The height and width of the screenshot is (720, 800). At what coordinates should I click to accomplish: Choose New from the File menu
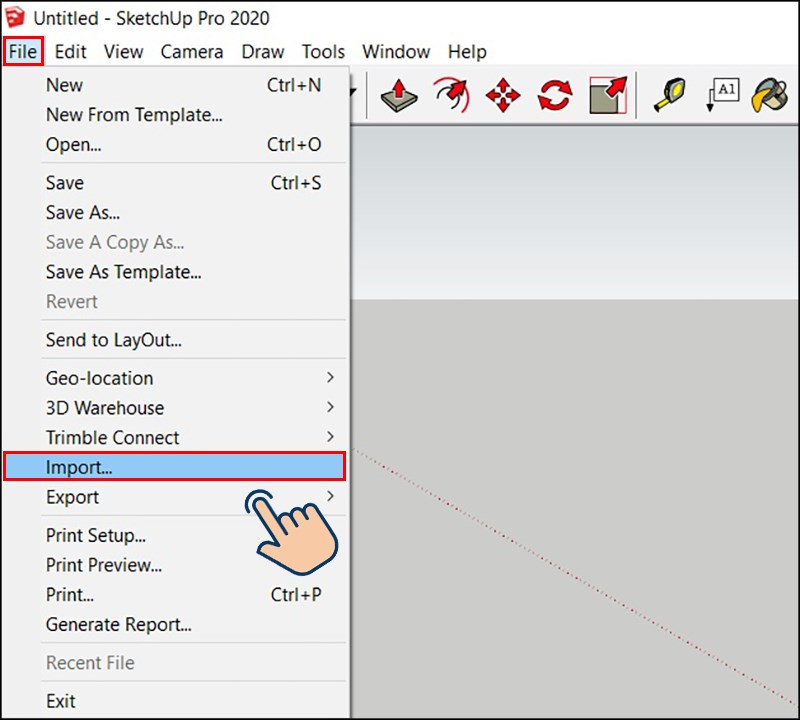175,85
